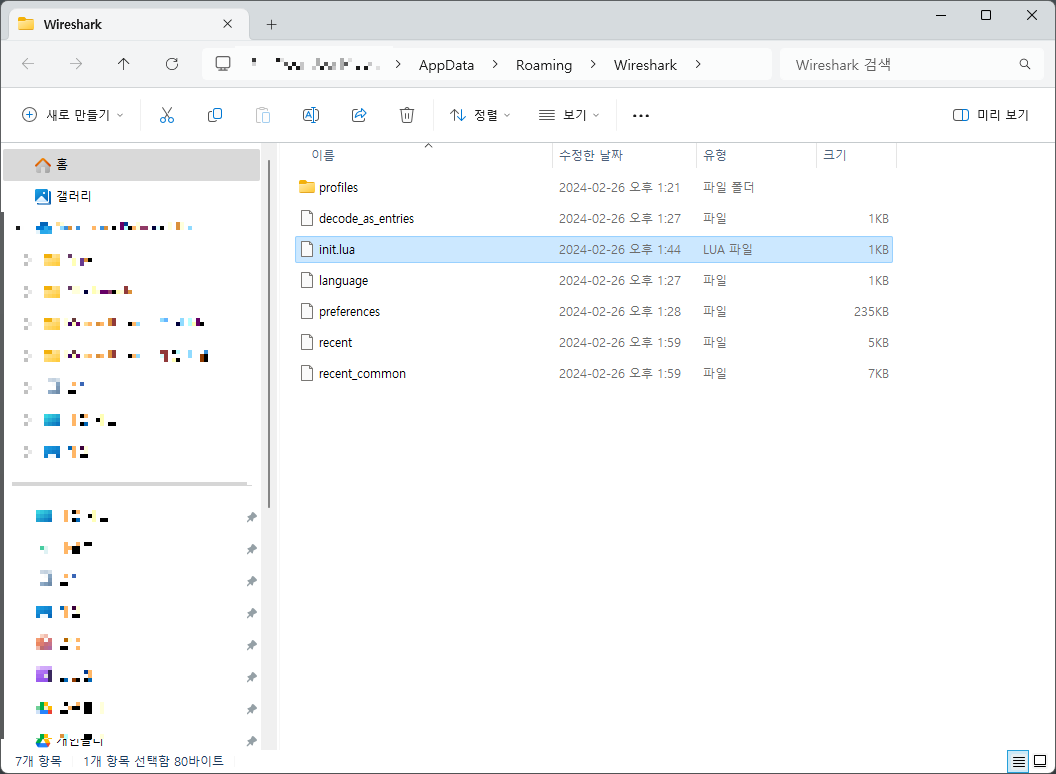Click the Rename icon
Viewport: 1056px width, 774px height.
pos(310,115)
